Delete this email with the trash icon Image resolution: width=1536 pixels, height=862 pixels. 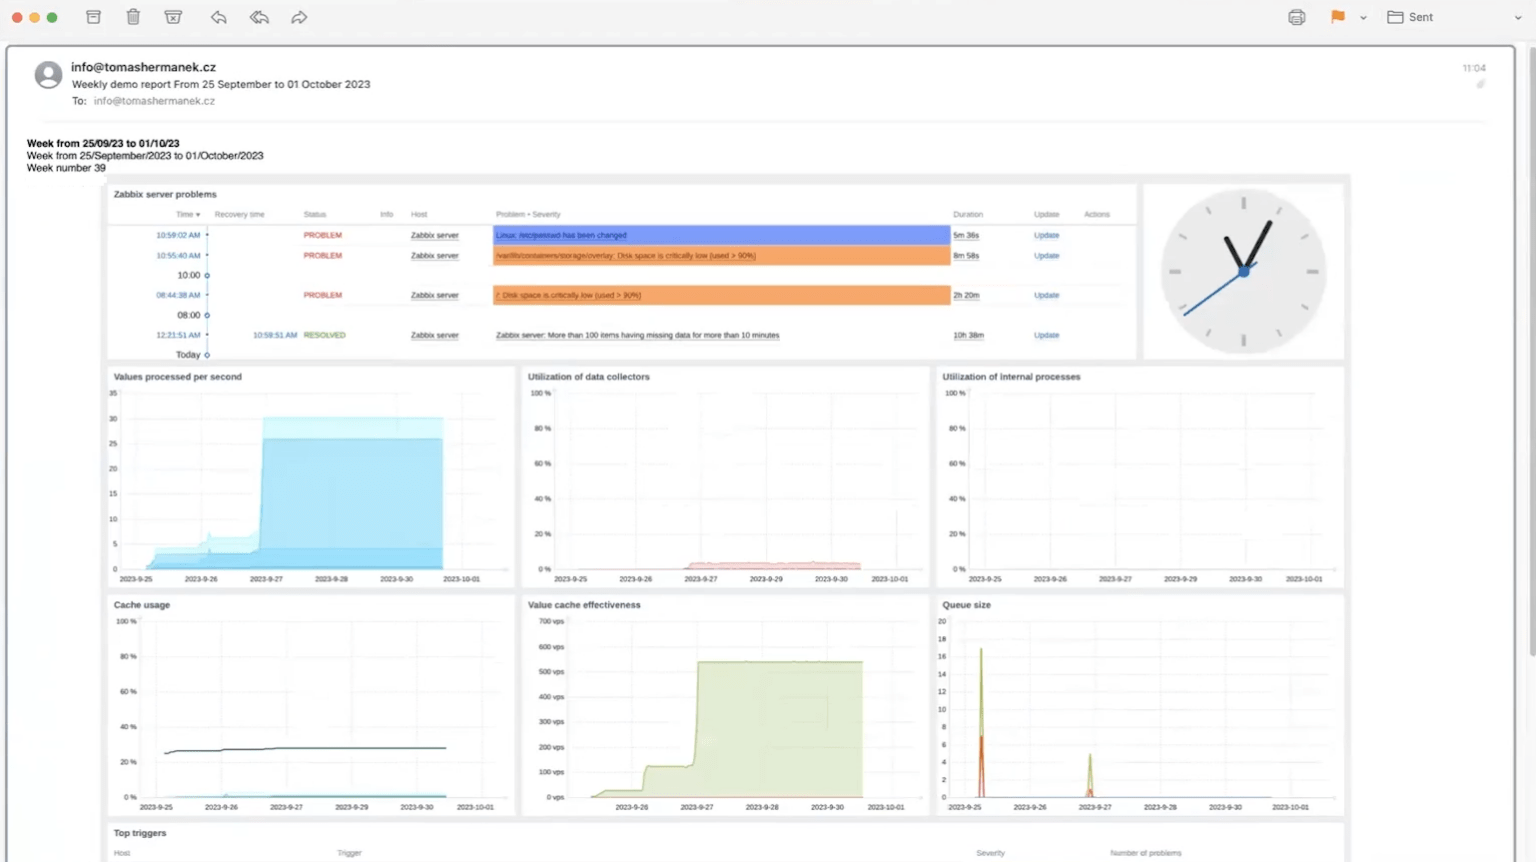point(133,17)
